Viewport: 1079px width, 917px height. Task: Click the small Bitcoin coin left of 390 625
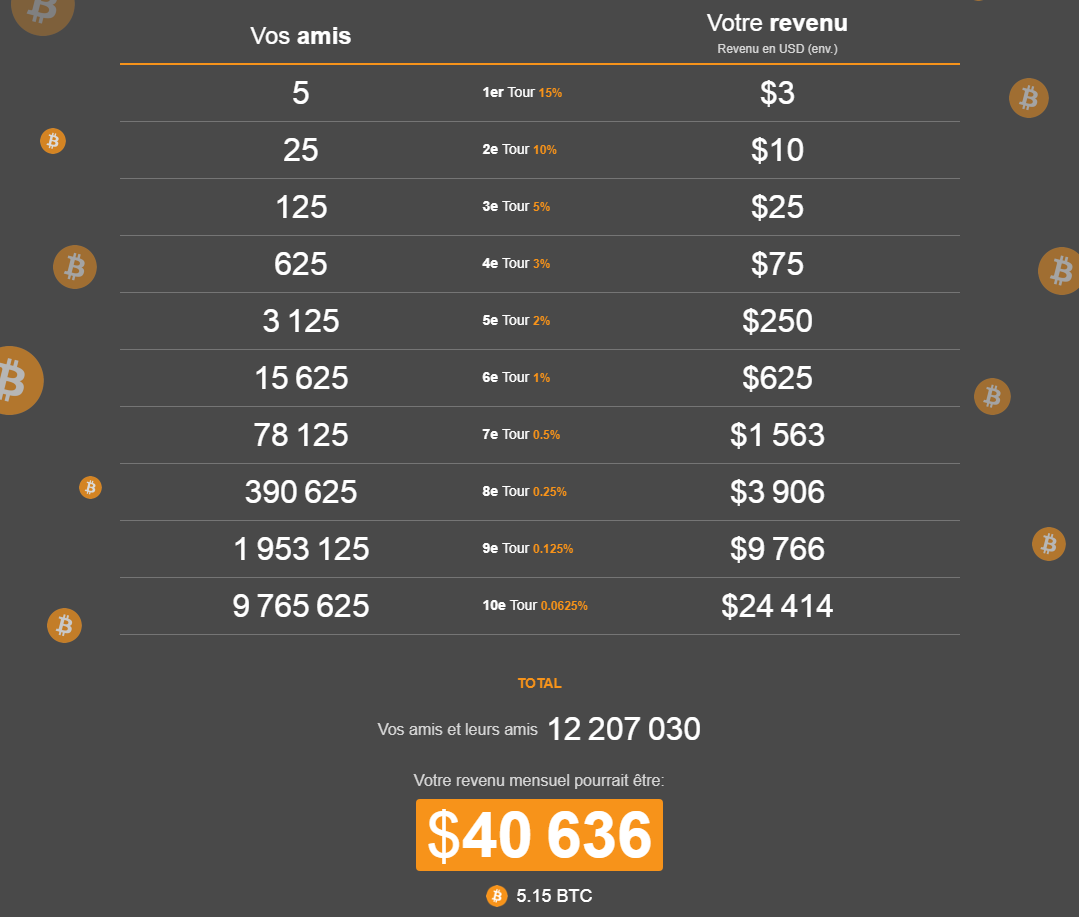91,487
